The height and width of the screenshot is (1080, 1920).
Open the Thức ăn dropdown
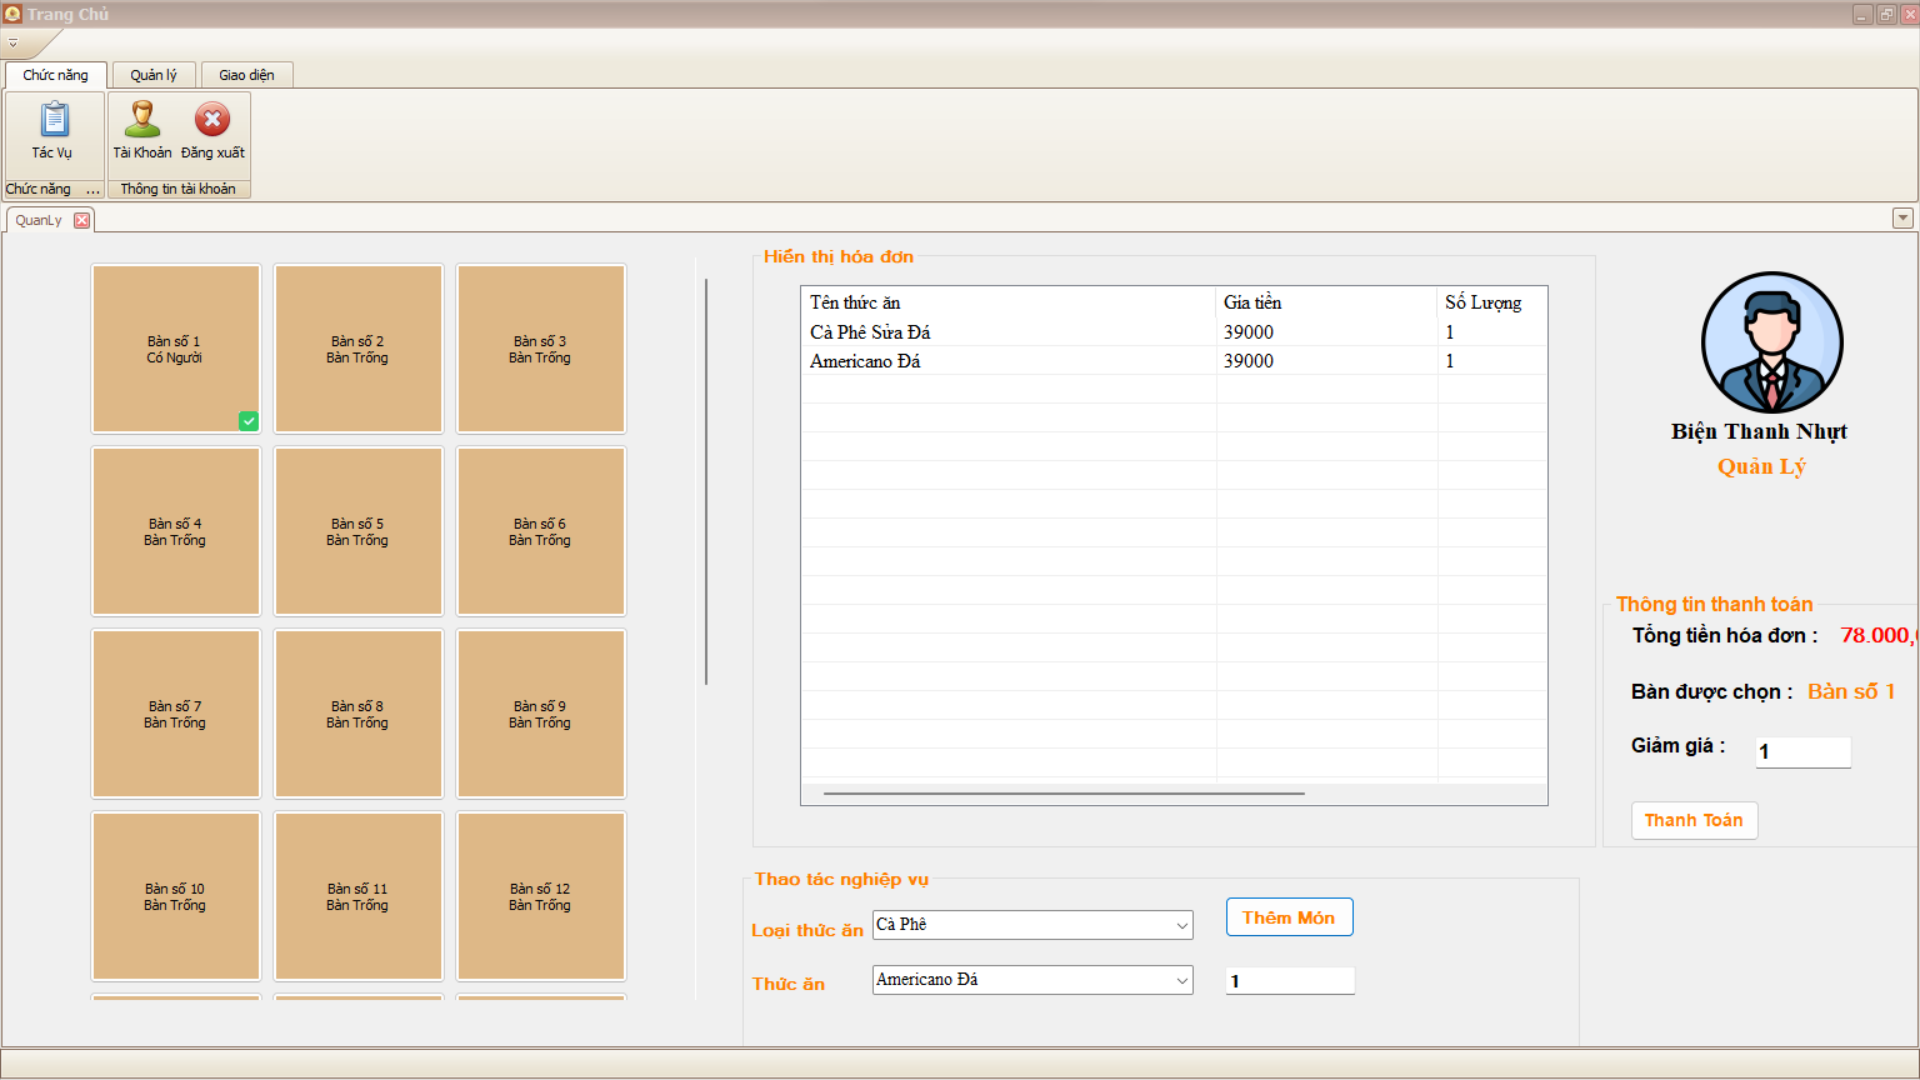(1182, 981)
